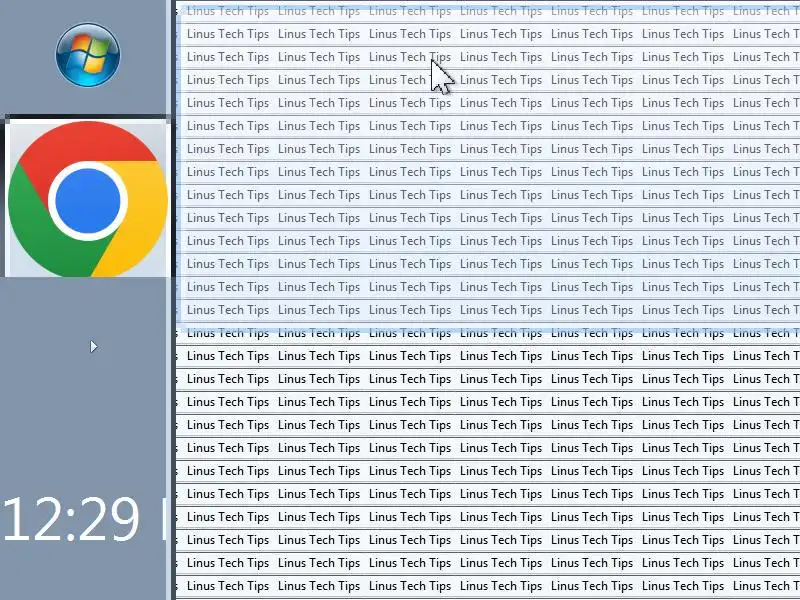Screen dimensions: 800x600
Task: Open the Windows Start orb
Action: (88, 55)
